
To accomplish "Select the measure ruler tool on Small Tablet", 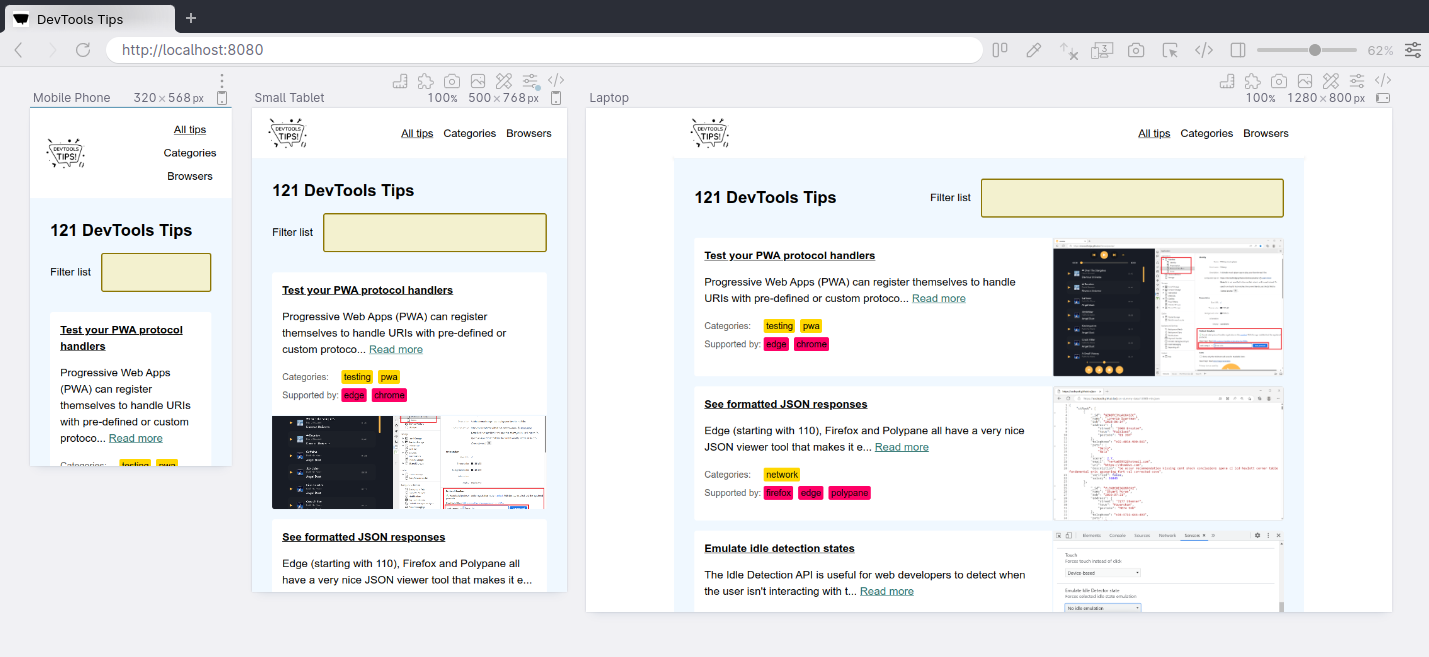I will click(x=401, y=81).
